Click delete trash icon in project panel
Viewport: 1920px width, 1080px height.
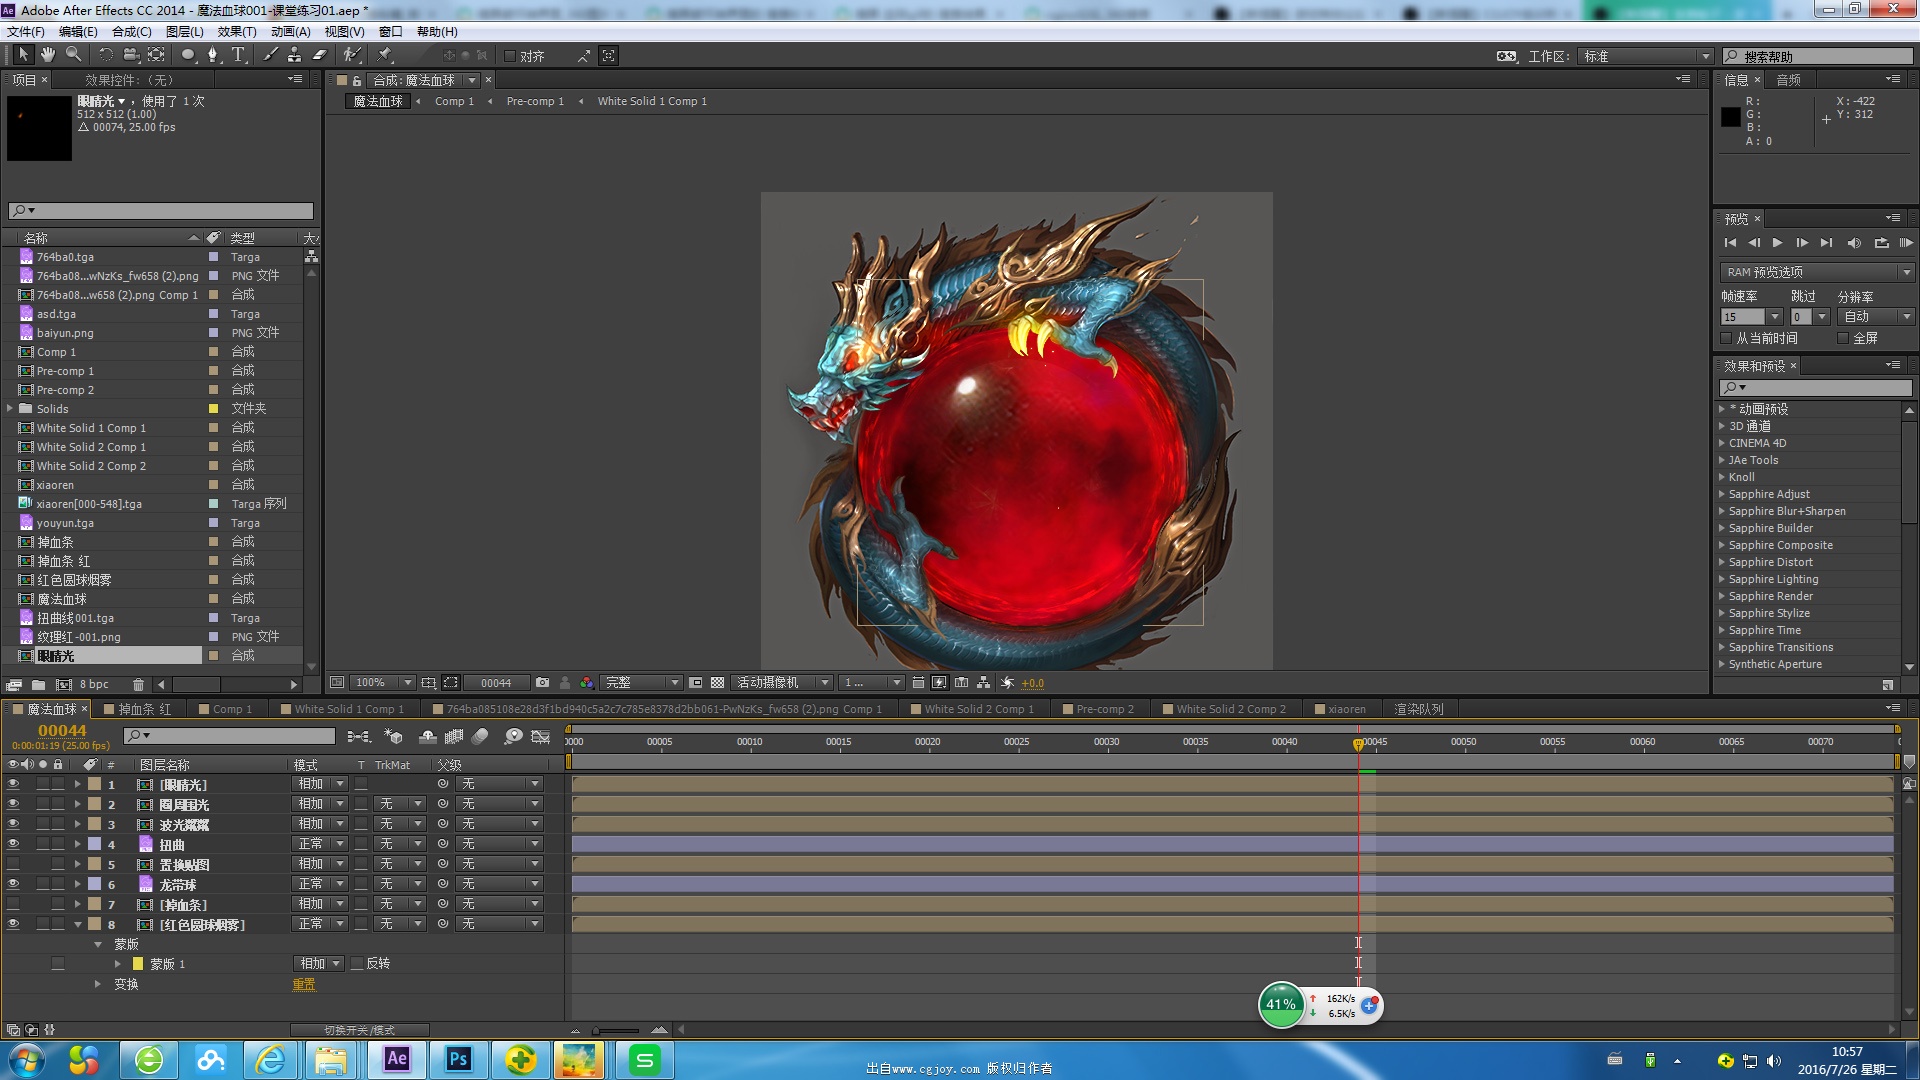(x=138, y=685)
